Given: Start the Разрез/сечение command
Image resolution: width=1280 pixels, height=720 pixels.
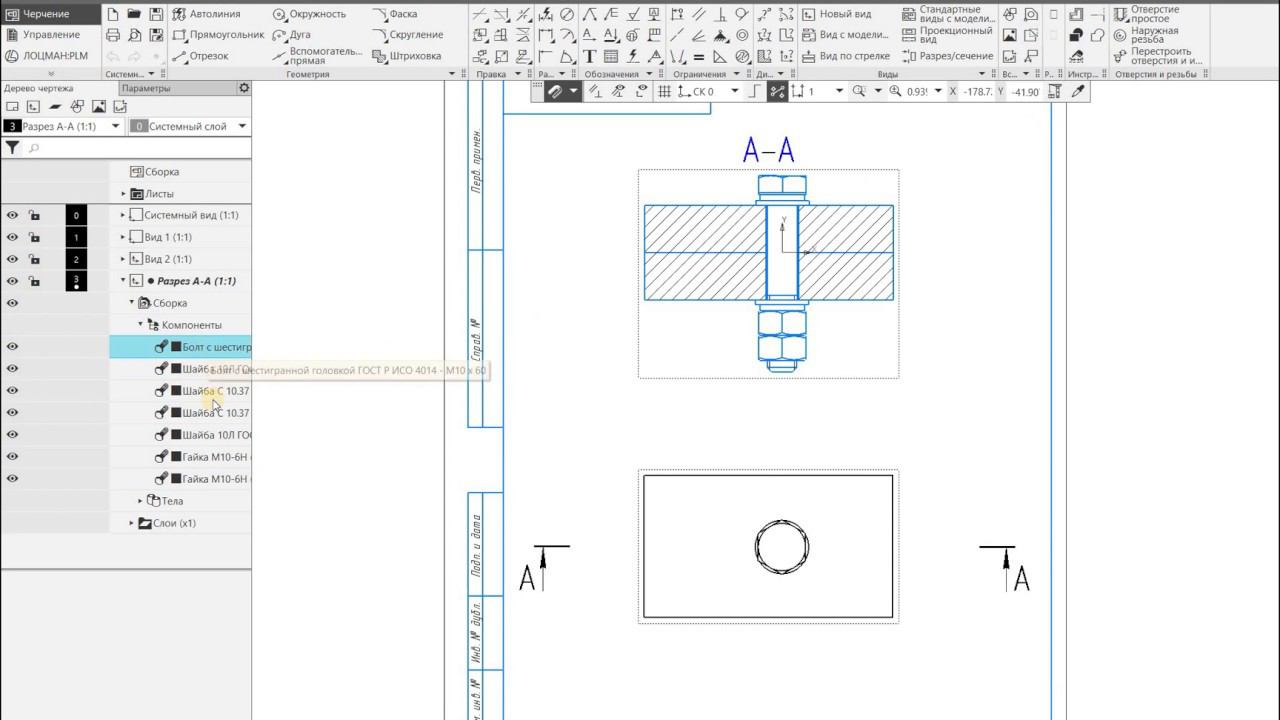Looking at the screenshot, I should coord(947,56).
